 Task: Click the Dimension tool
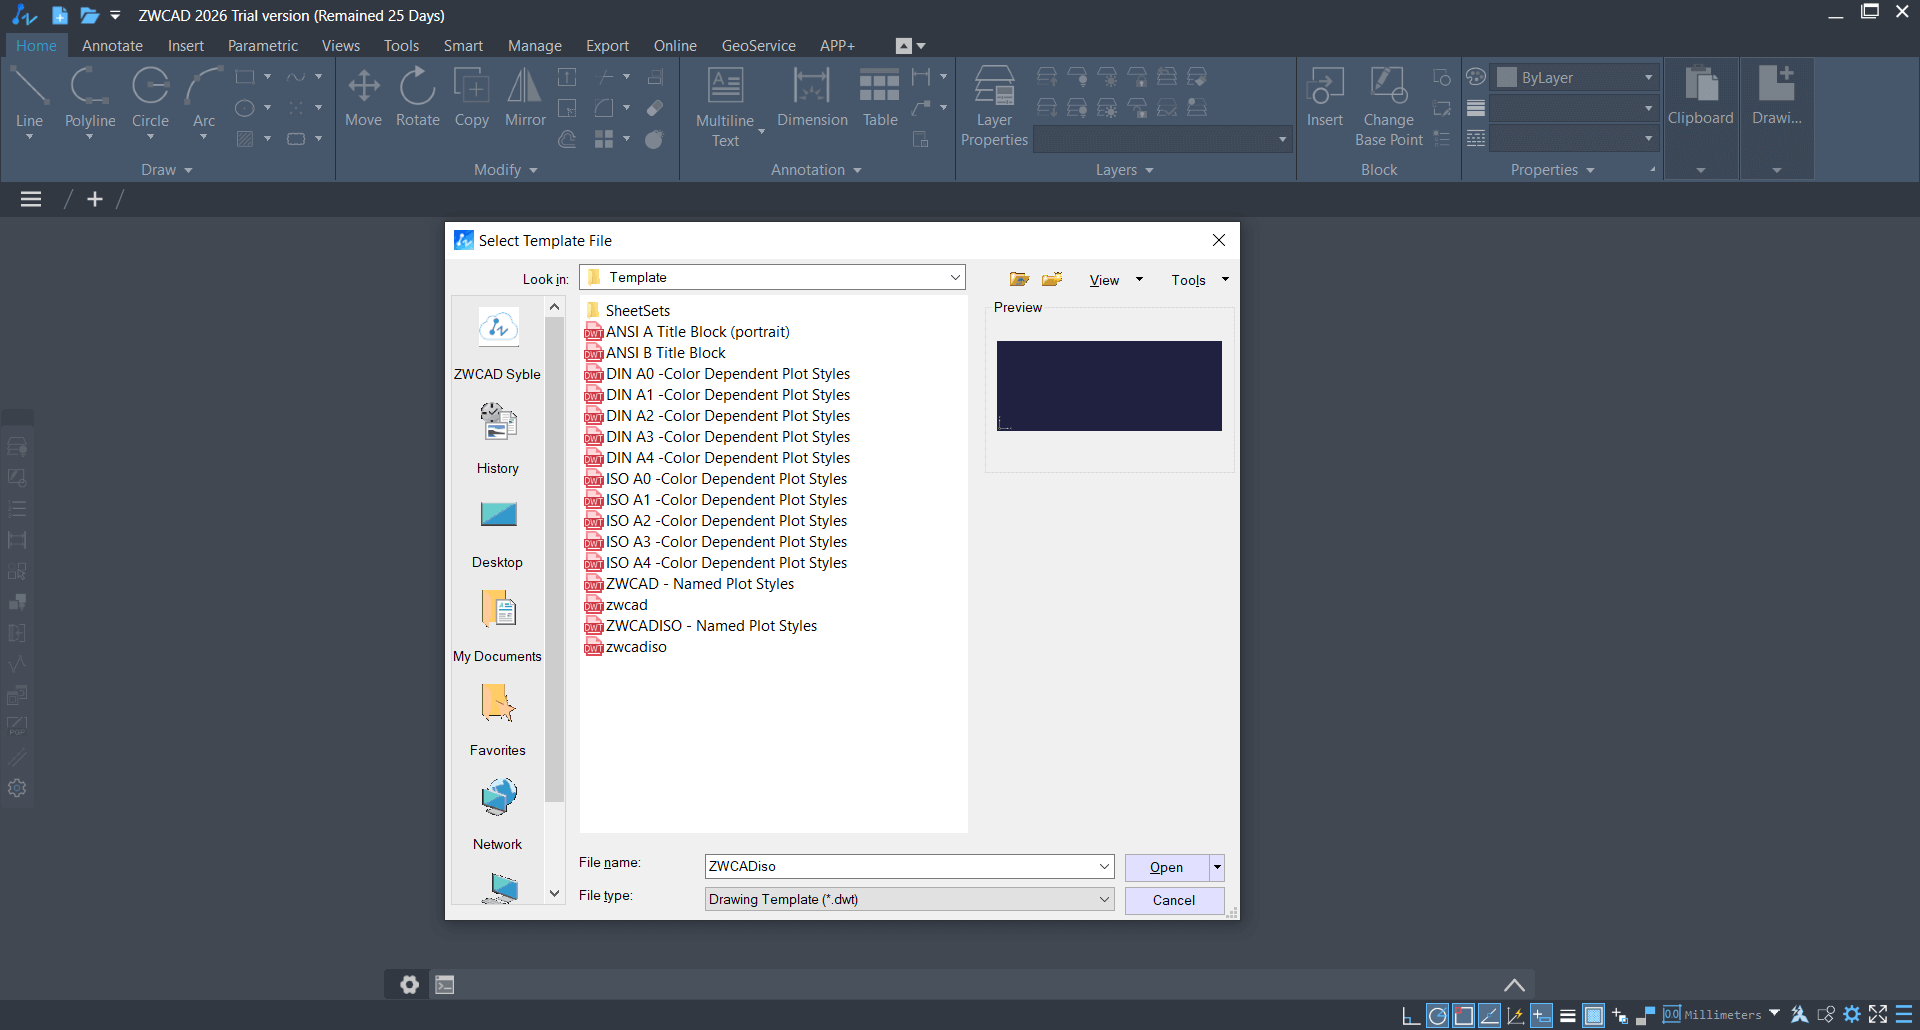pyautogui.click(x=812, y=97)
